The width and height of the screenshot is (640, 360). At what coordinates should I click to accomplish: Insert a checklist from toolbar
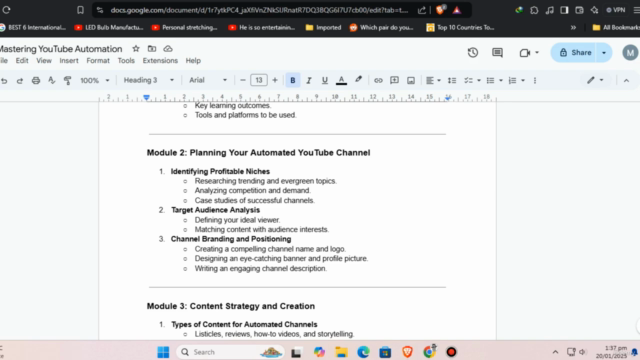pos(468,80)
